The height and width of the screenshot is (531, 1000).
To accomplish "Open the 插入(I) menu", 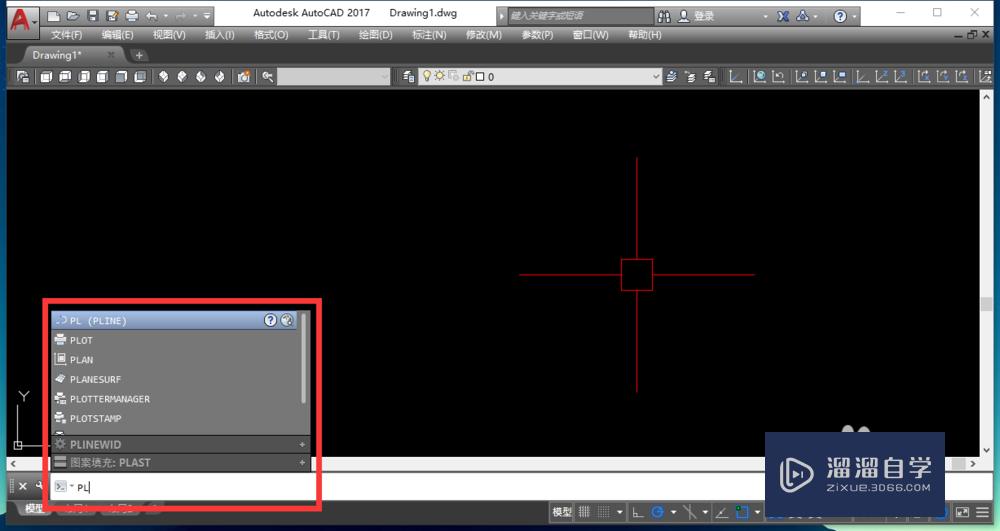I will (219, 34).
